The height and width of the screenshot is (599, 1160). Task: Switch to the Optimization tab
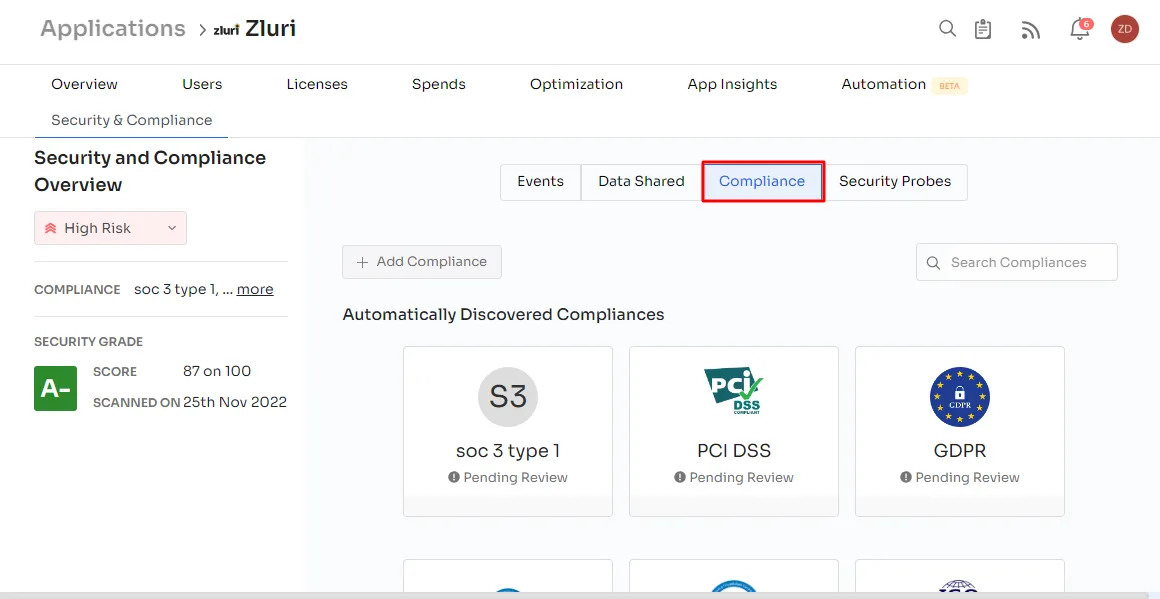pyautogui.click(x=576, y=84)
